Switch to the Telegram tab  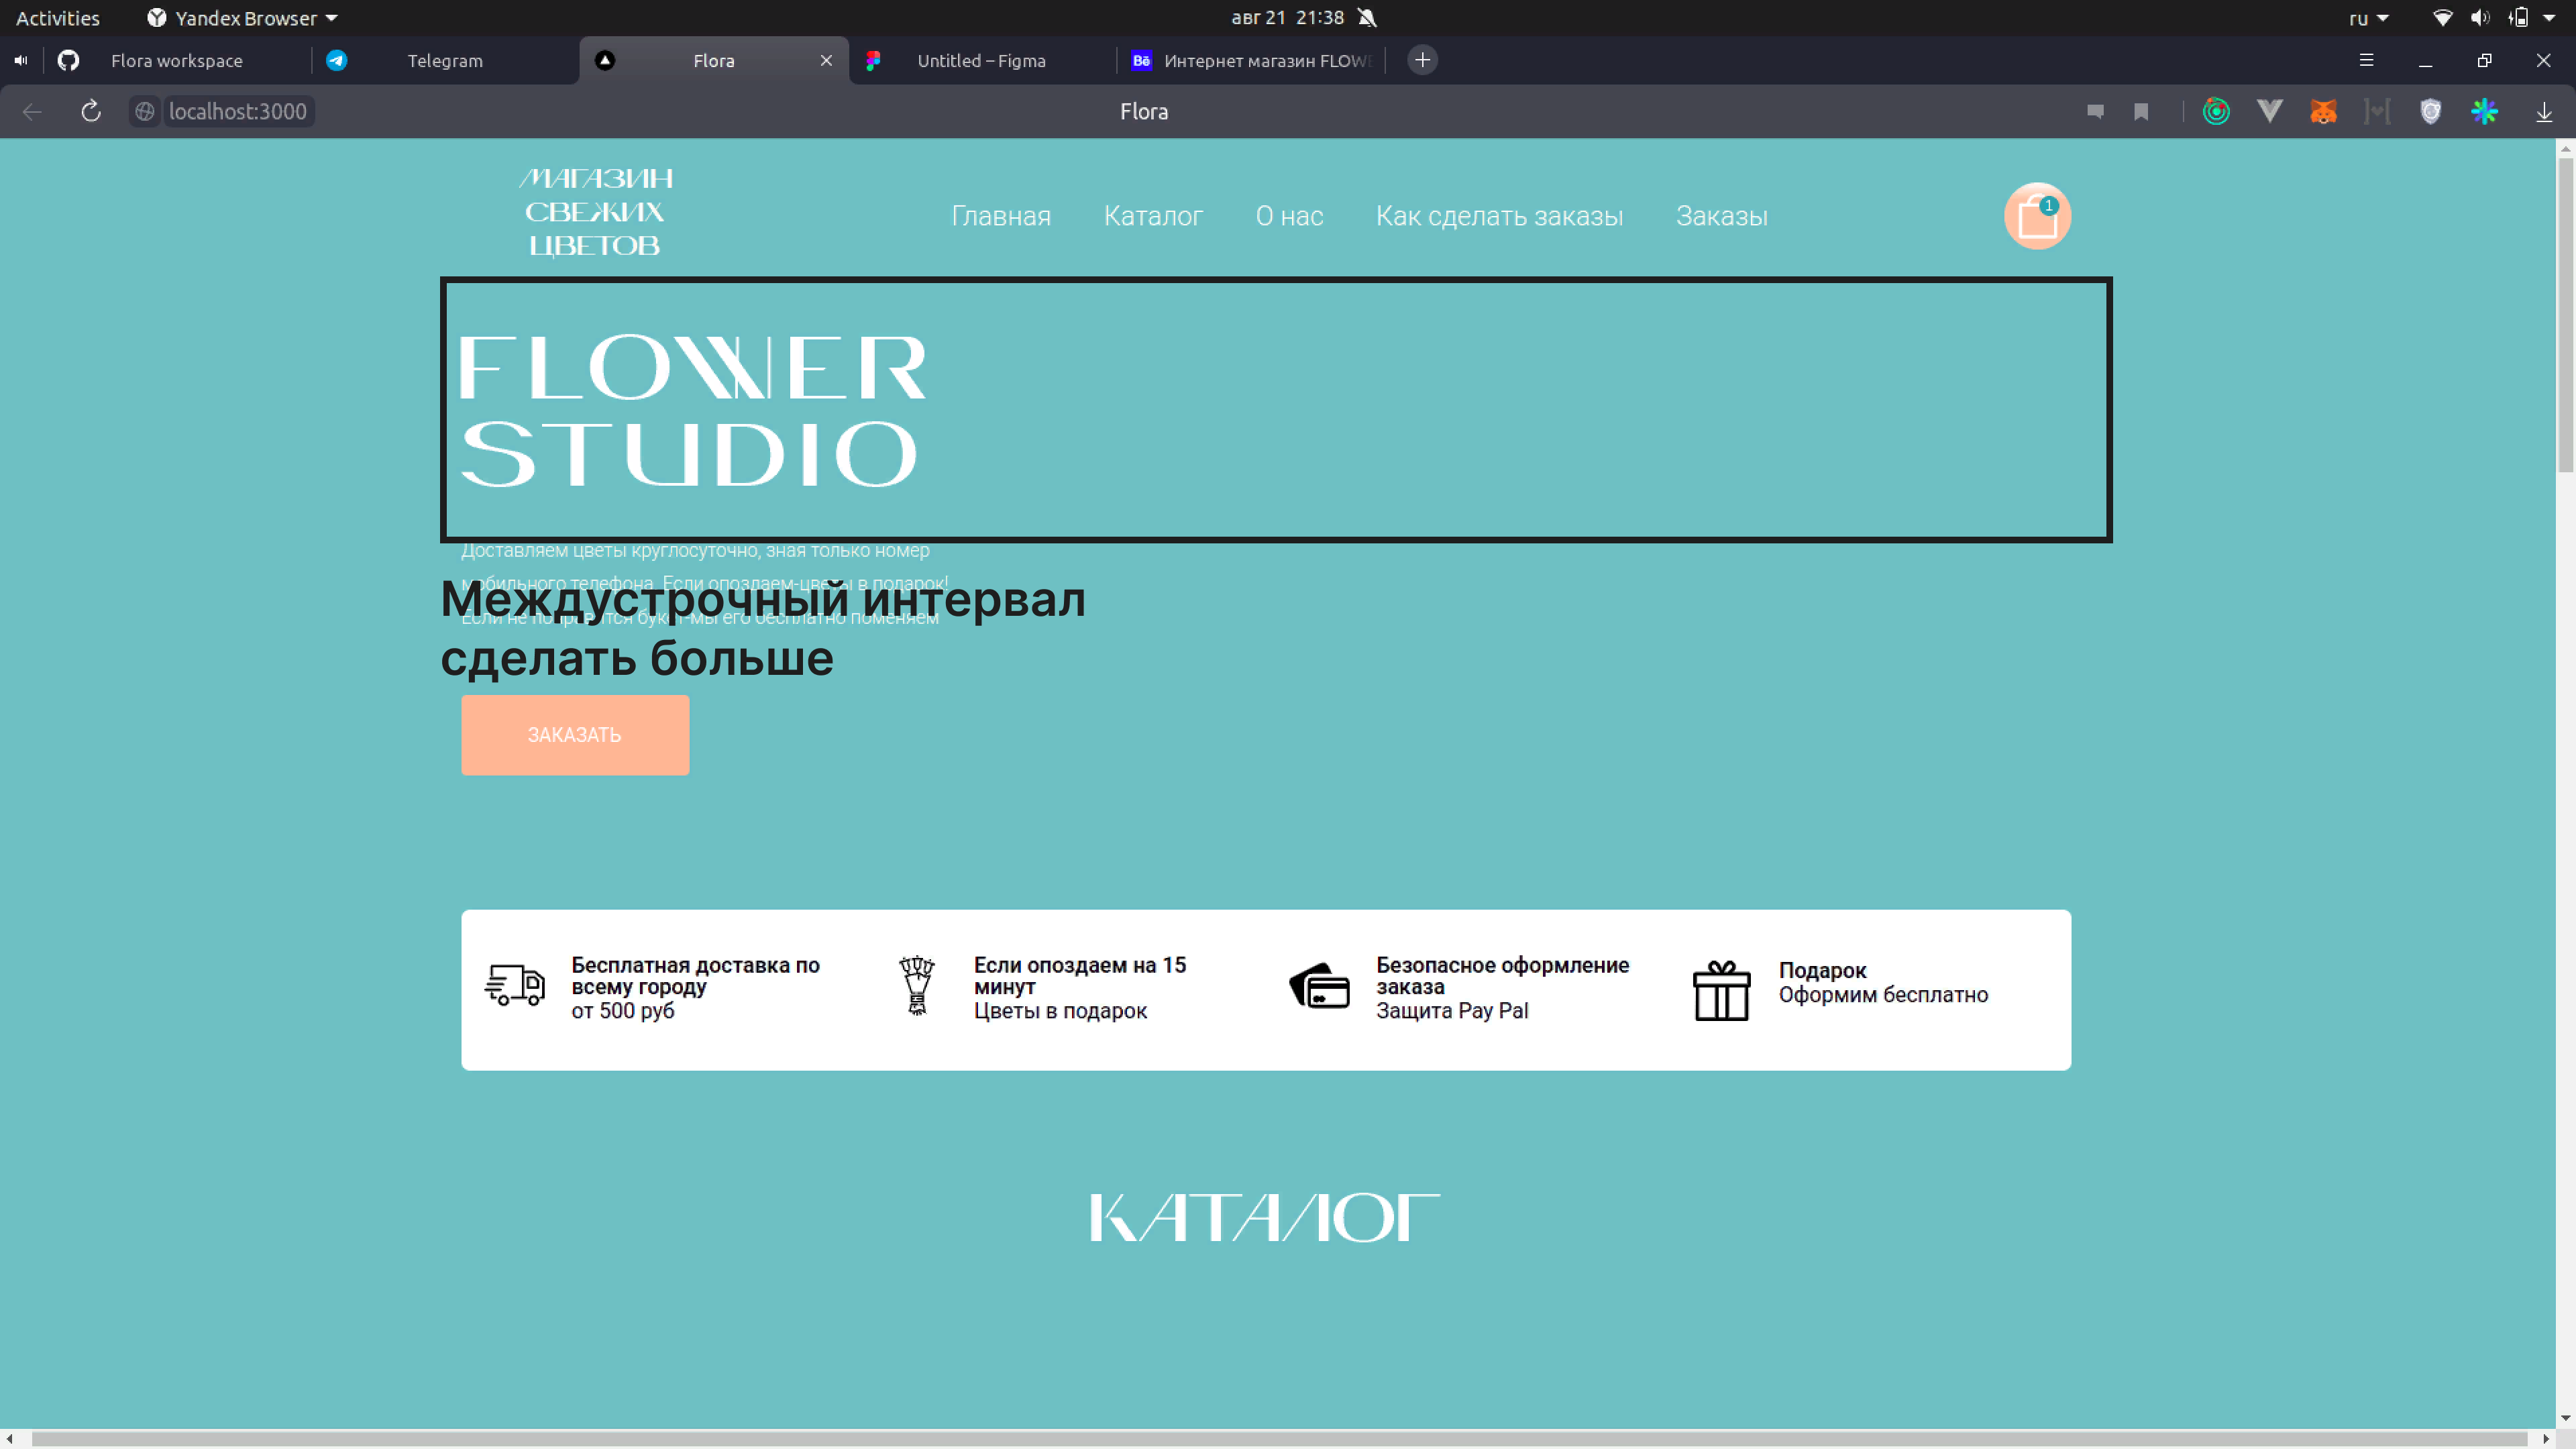click(x=444, y=60)
